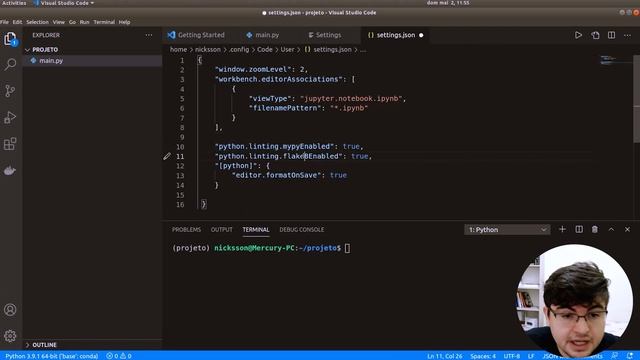The width and height of the screenshot is (640, 360).
Task: Click Spaces: 4 indentation status item
Action: (483, 356)
